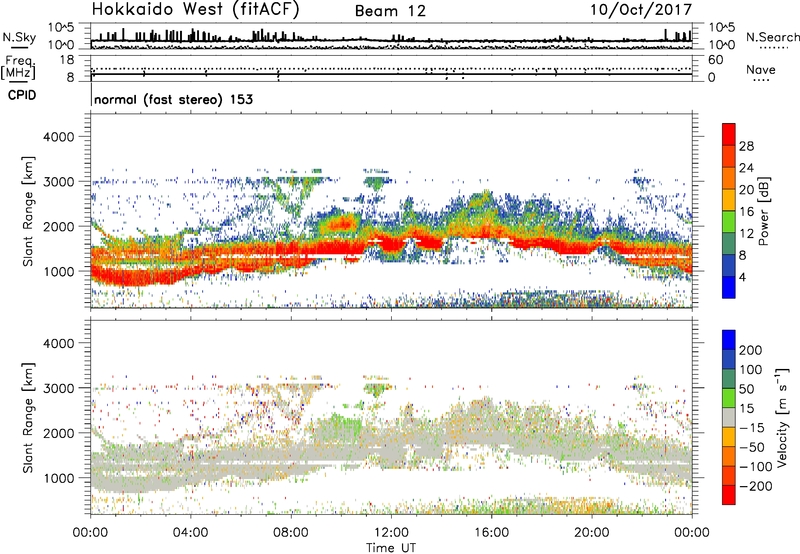800x554 pixels.
Task: Click the blue top of the velocity color bar
Action: point(729,340)
